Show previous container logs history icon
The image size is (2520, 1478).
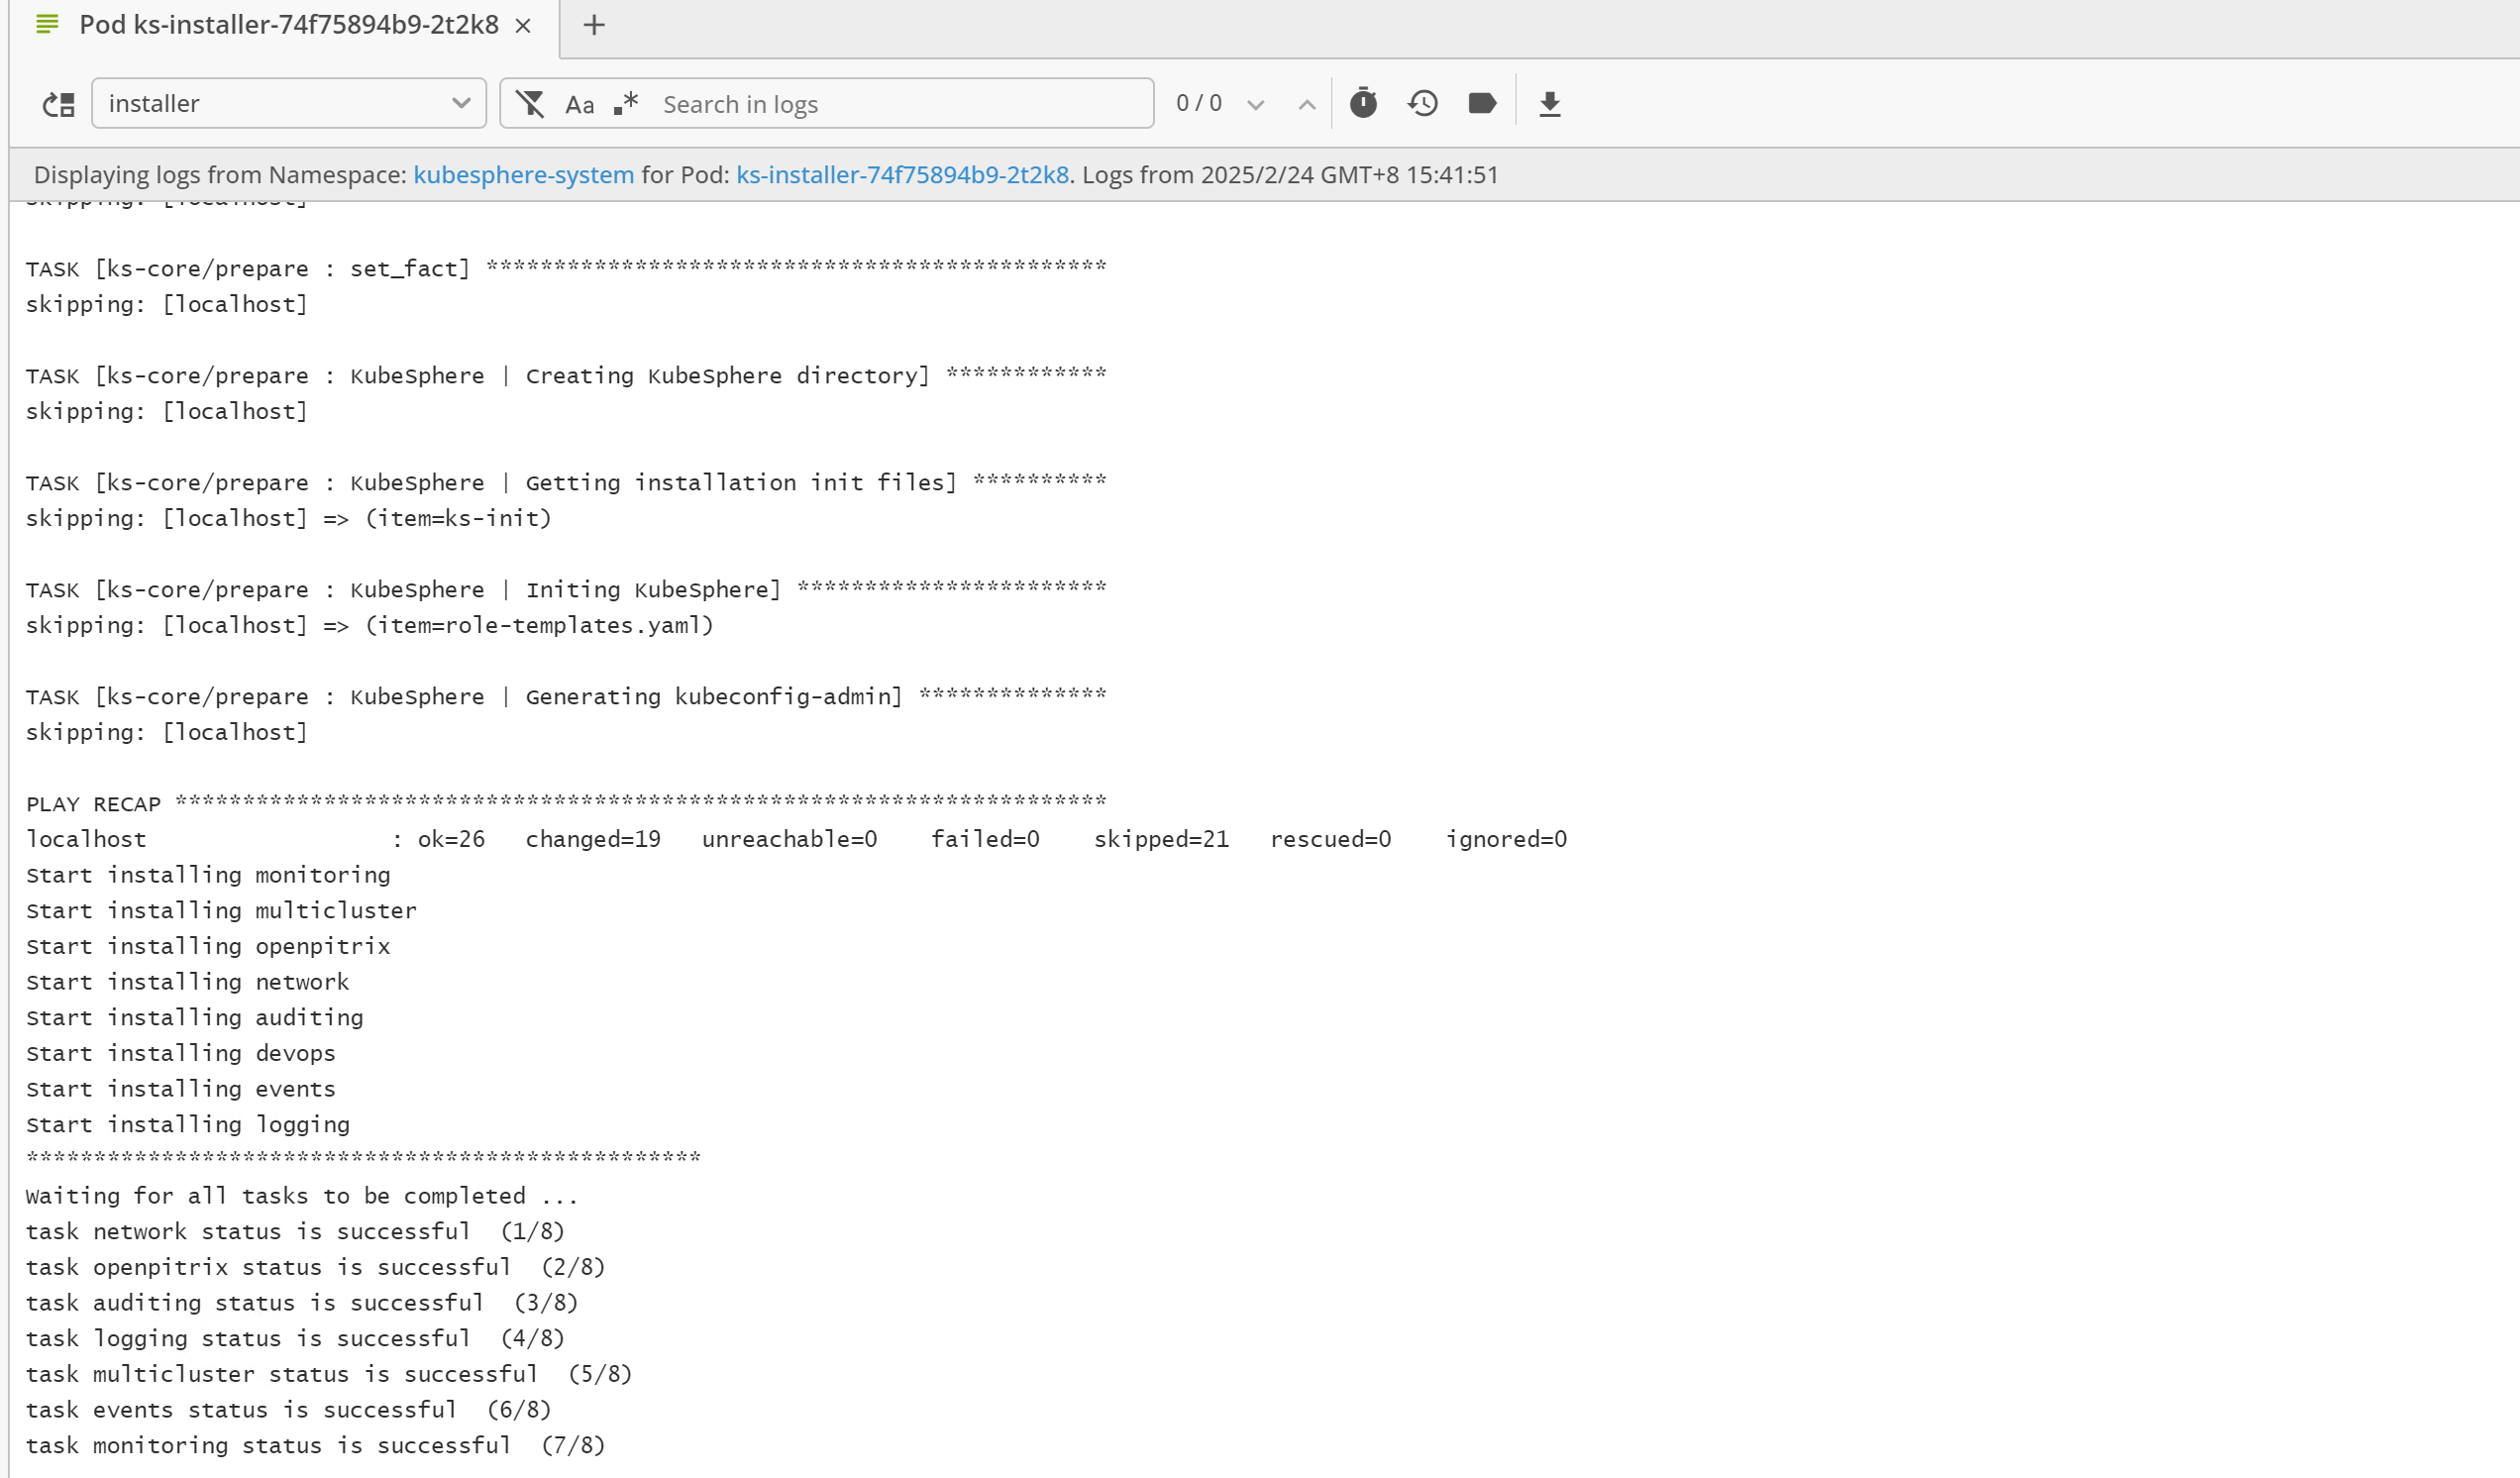coord(1423,103)
